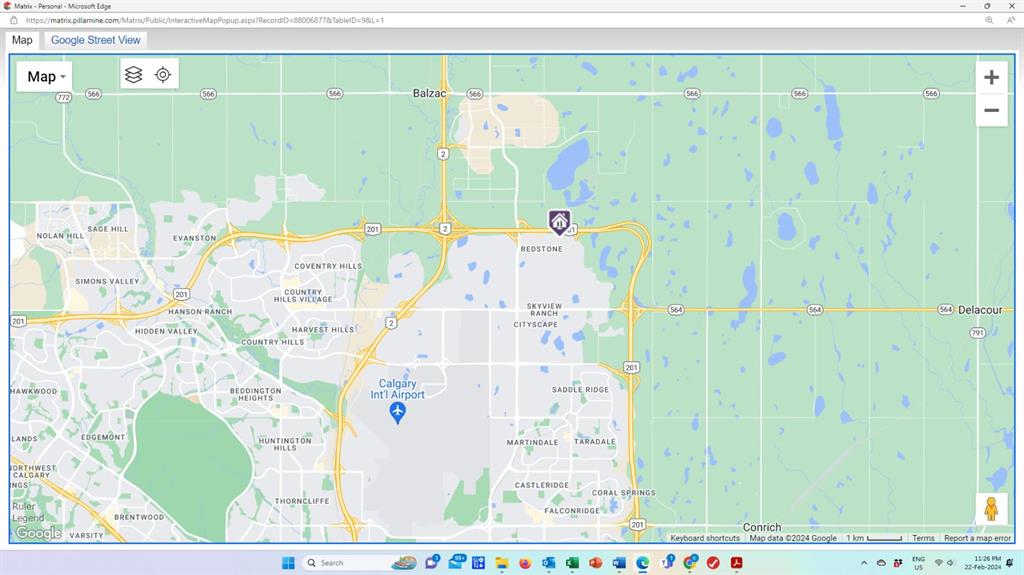Viewport: 1024px width, 575px height.
Task: Open Excel from the taskbar
Action: pyautogui.click(x=572, y=563)
